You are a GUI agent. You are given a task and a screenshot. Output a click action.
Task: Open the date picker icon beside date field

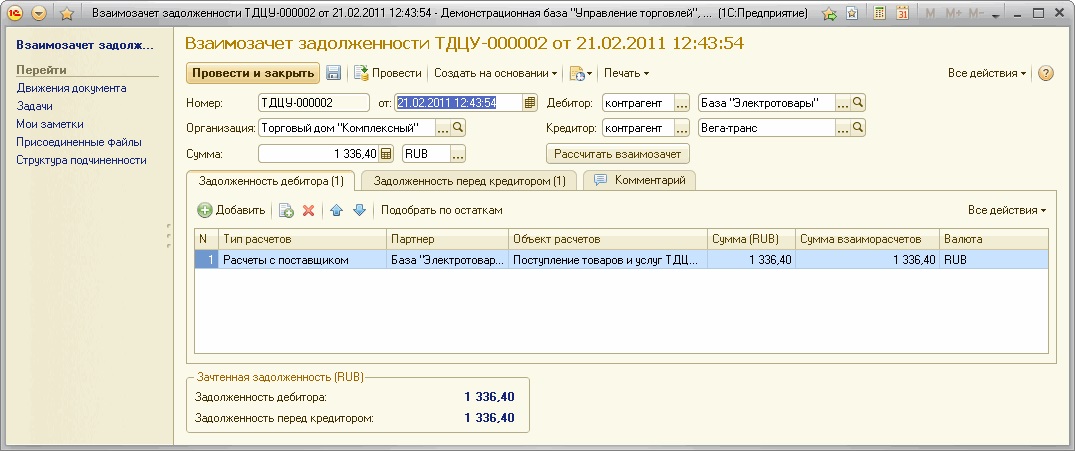point(529,103)
